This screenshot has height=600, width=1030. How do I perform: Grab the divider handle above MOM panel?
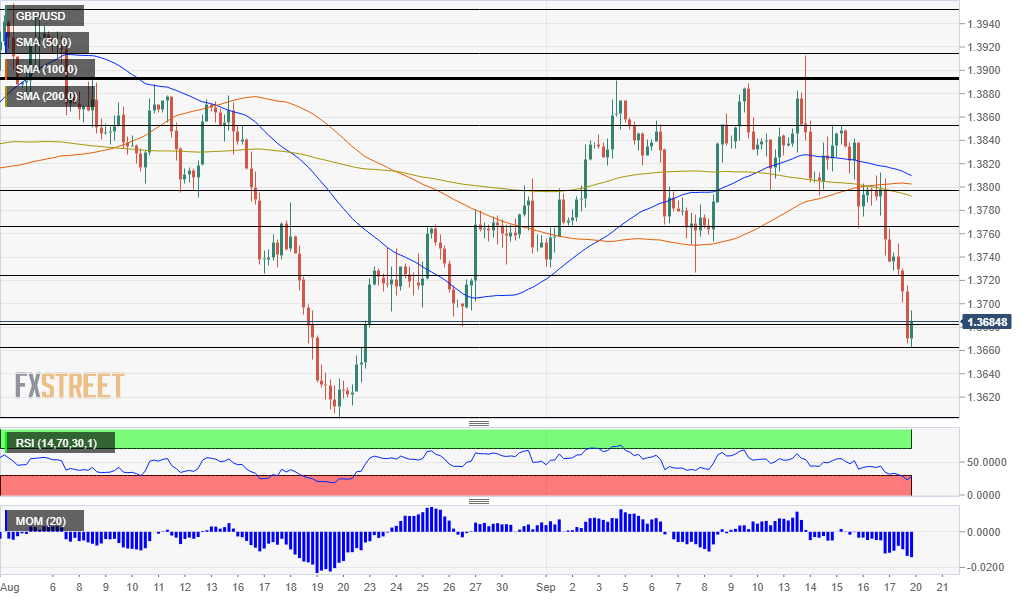[479, 501]
